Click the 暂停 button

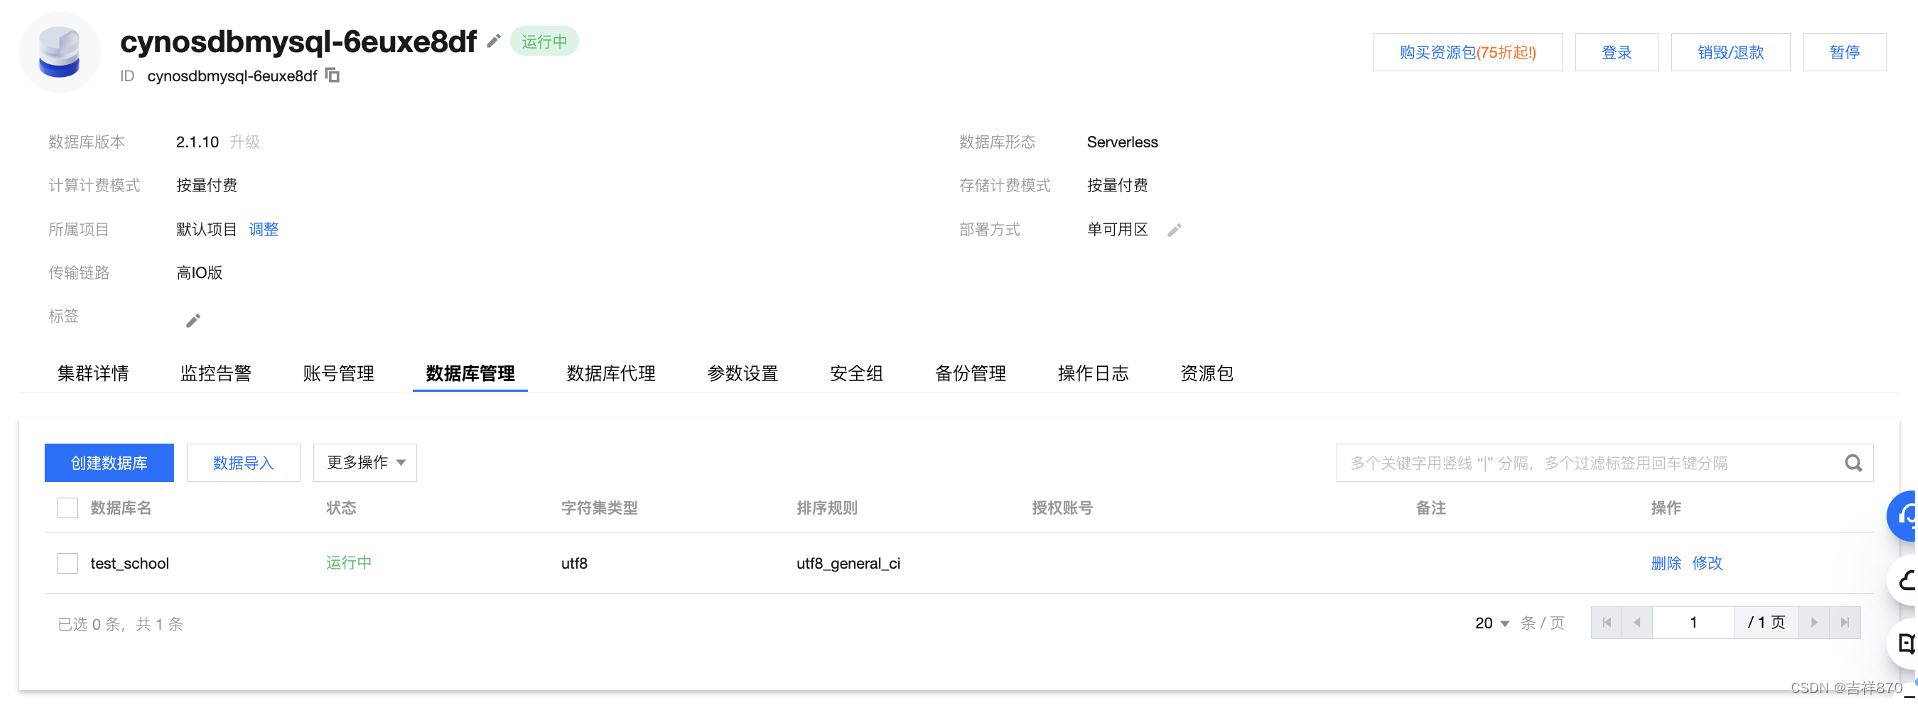pos(1845,52)
